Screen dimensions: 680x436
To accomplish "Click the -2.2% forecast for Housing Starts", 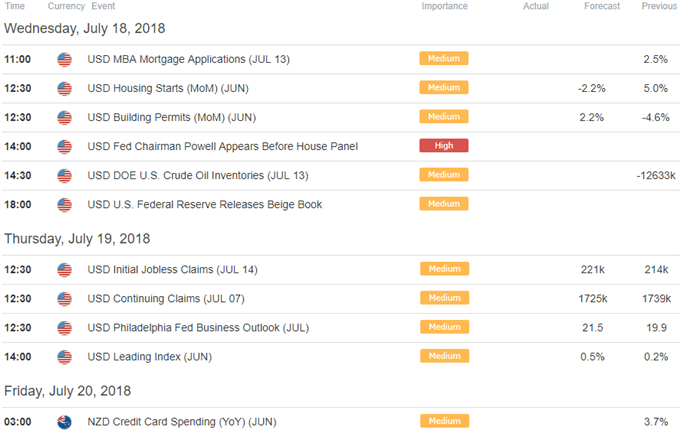I will pyautogui.click(x=592, y=89).
